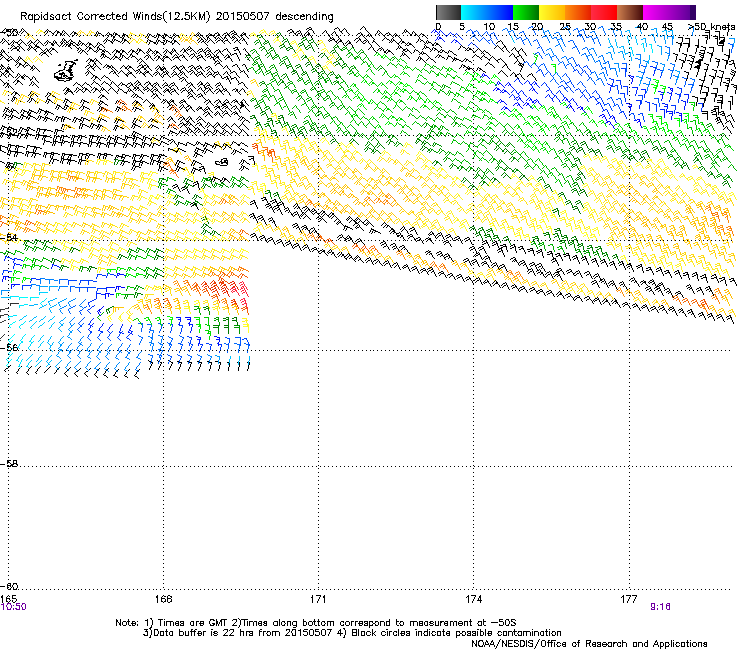The height and width of the screenshot is (650, 740).
Task: Click the '>50 knots' legend label
Action: 711,27
